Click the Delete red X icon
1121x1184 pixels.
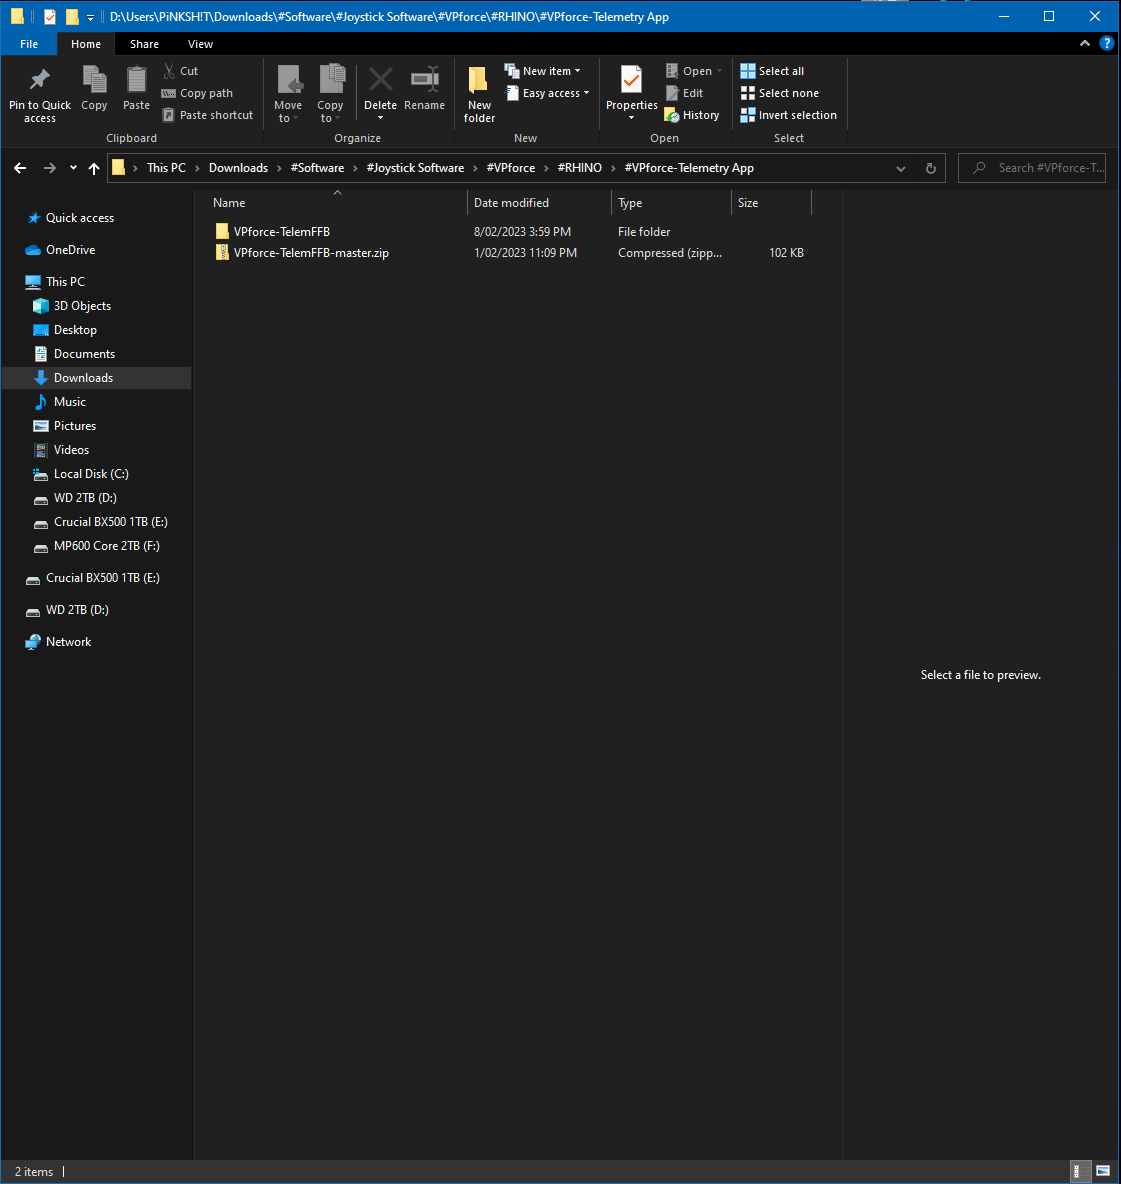pos(380,79)
